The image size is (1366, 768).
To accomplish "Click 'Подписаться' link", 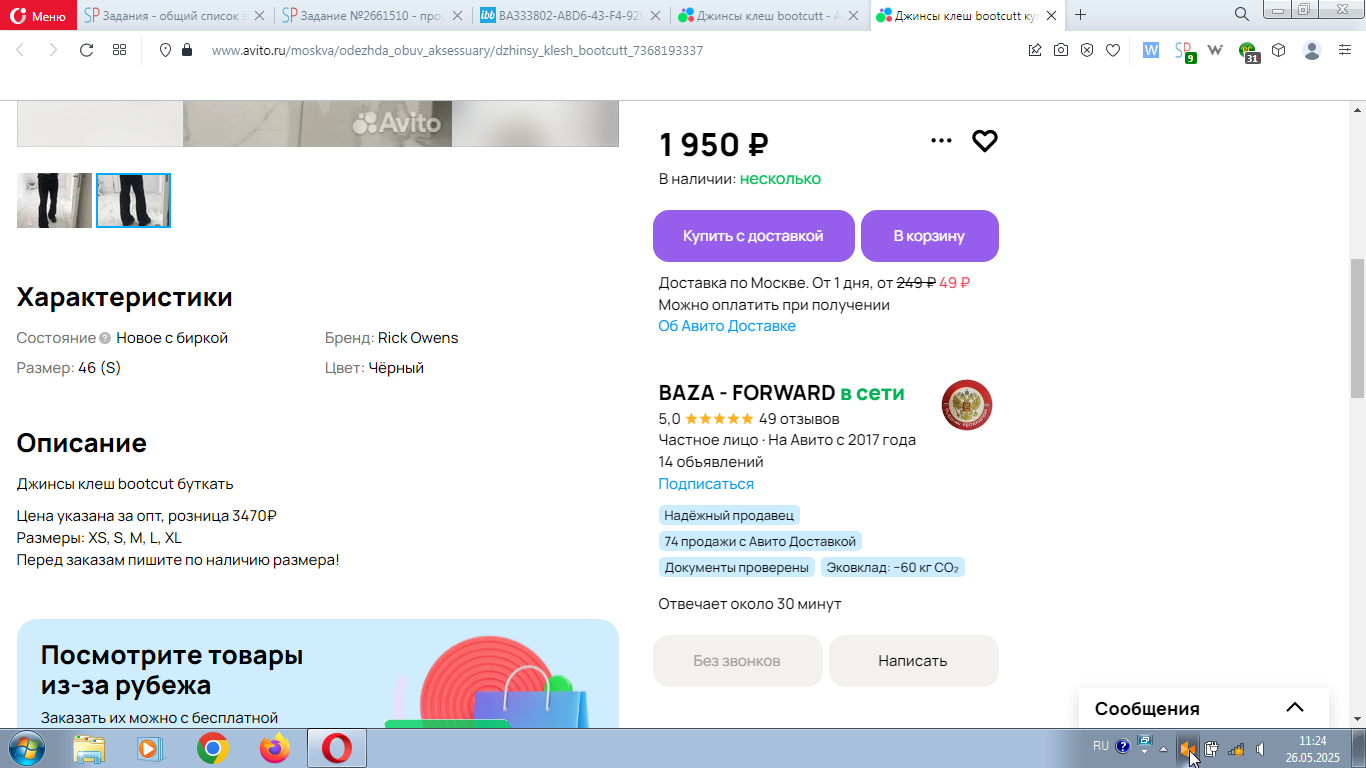I will (x=706, y=484).
